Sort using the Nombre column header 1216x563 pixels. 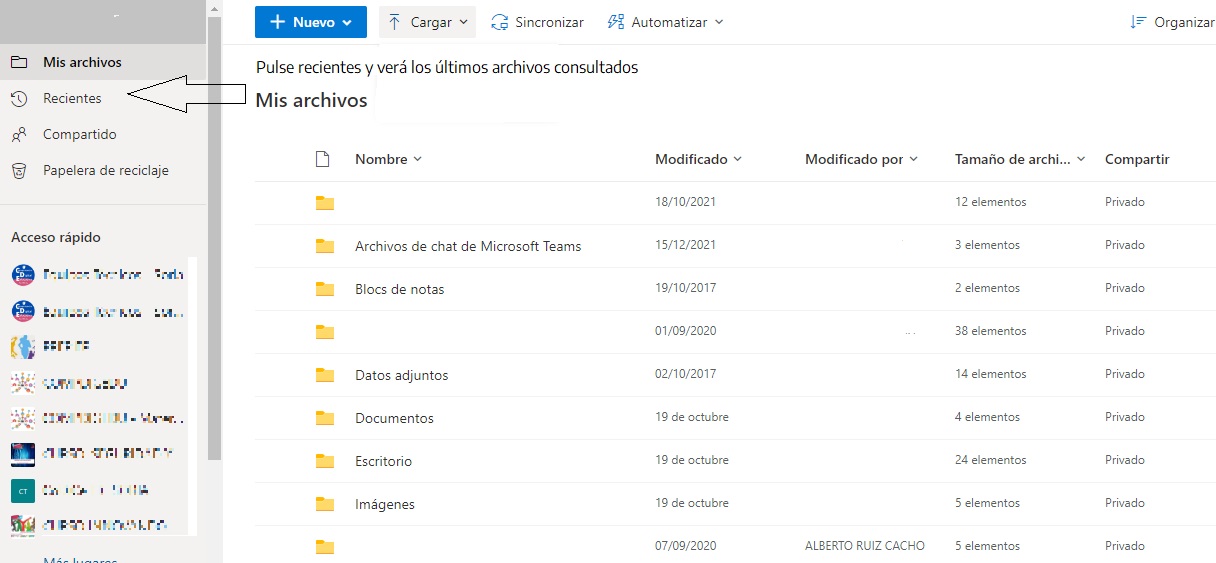388,159
